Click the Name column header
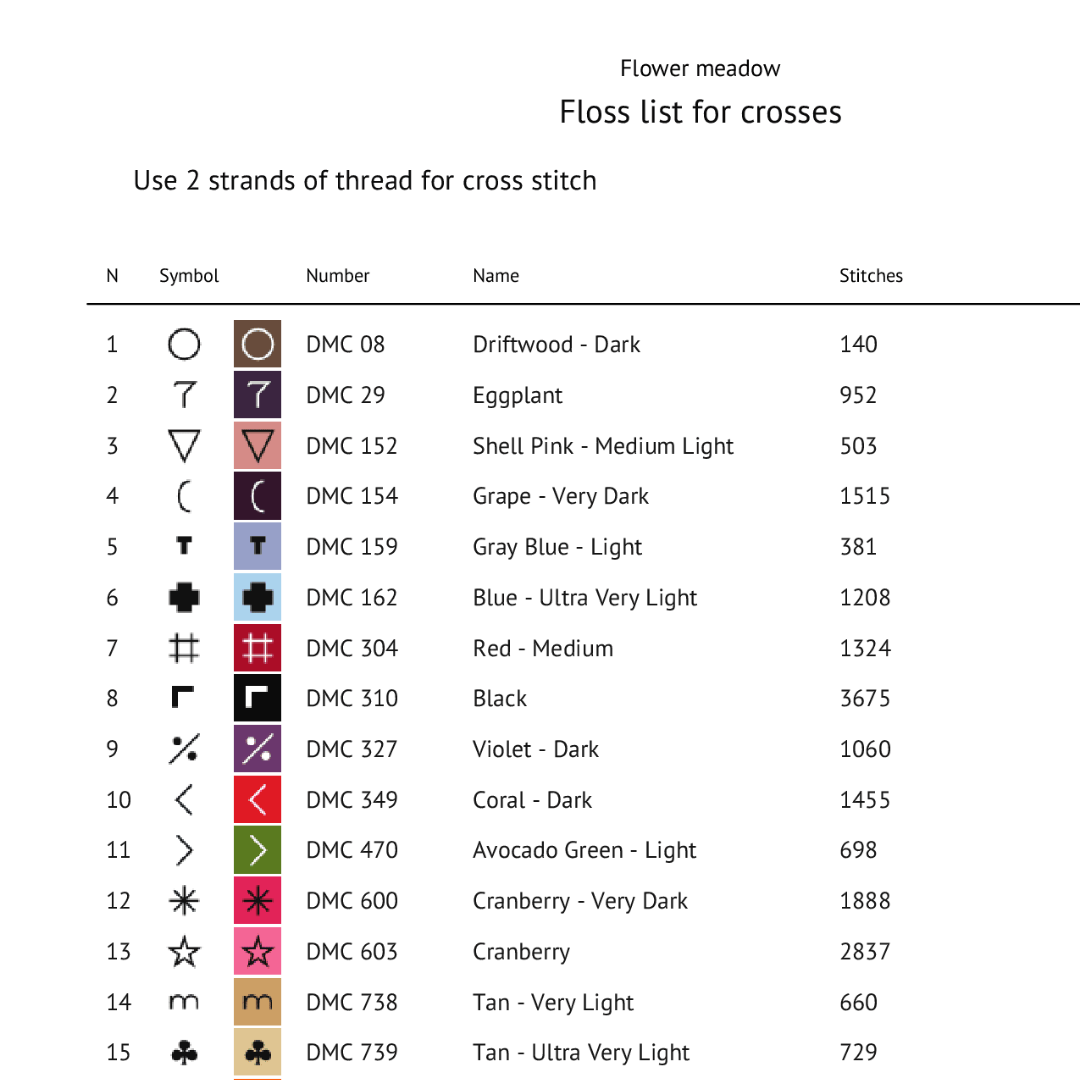This screenshot has height=1080, width=1080. [x=496, y=276]
